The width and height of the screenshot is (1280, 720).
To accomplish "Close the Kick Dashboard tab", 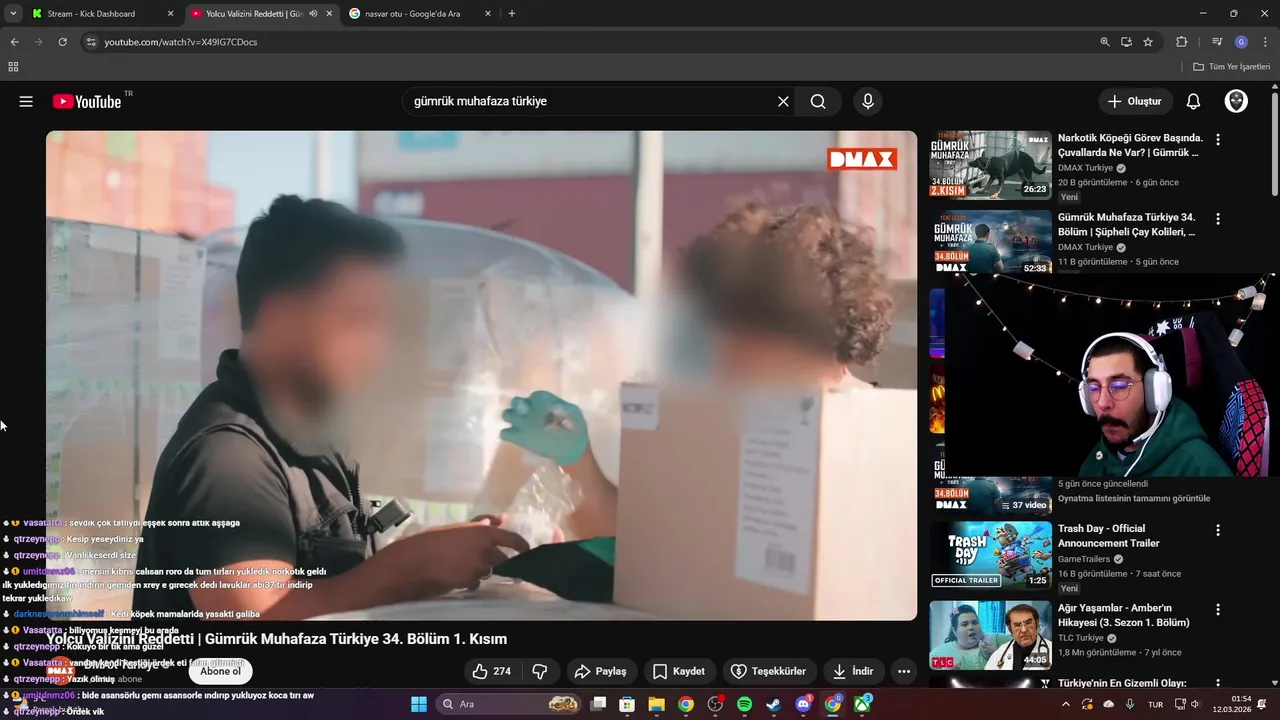I will pyautogui.click(x=170, y=14).
